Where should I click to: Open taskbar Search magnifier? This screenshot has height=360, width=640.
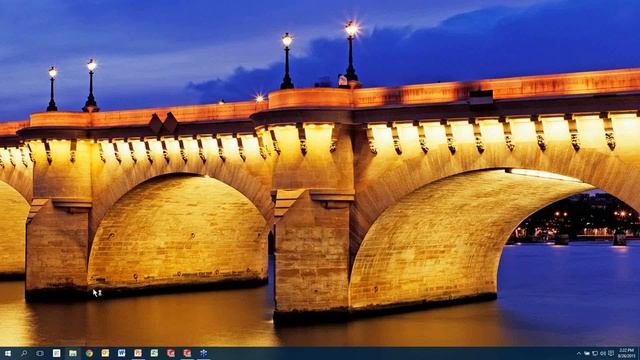pos(24,353)
